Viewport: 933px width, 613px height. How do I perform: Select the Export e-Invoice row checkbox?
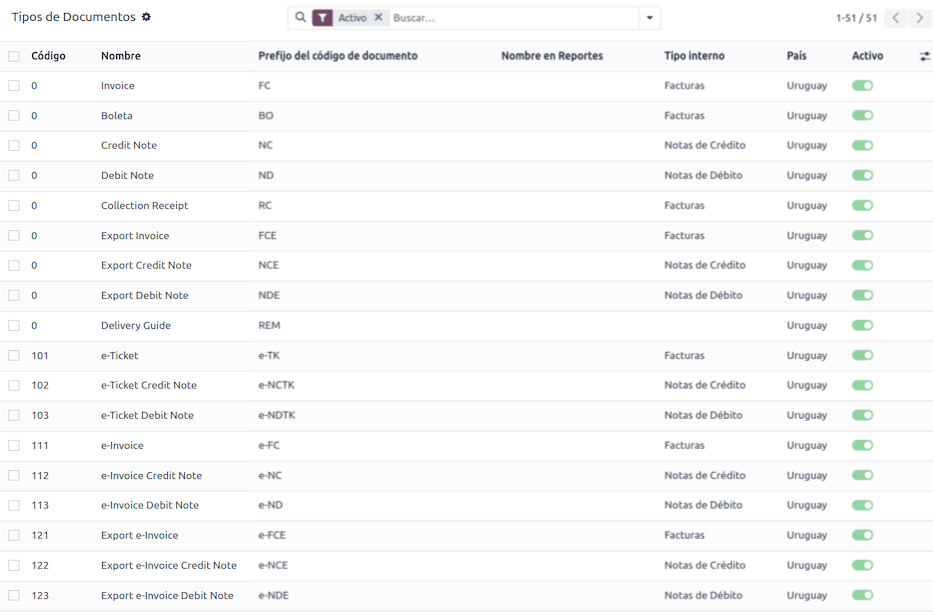click(14, 535)
